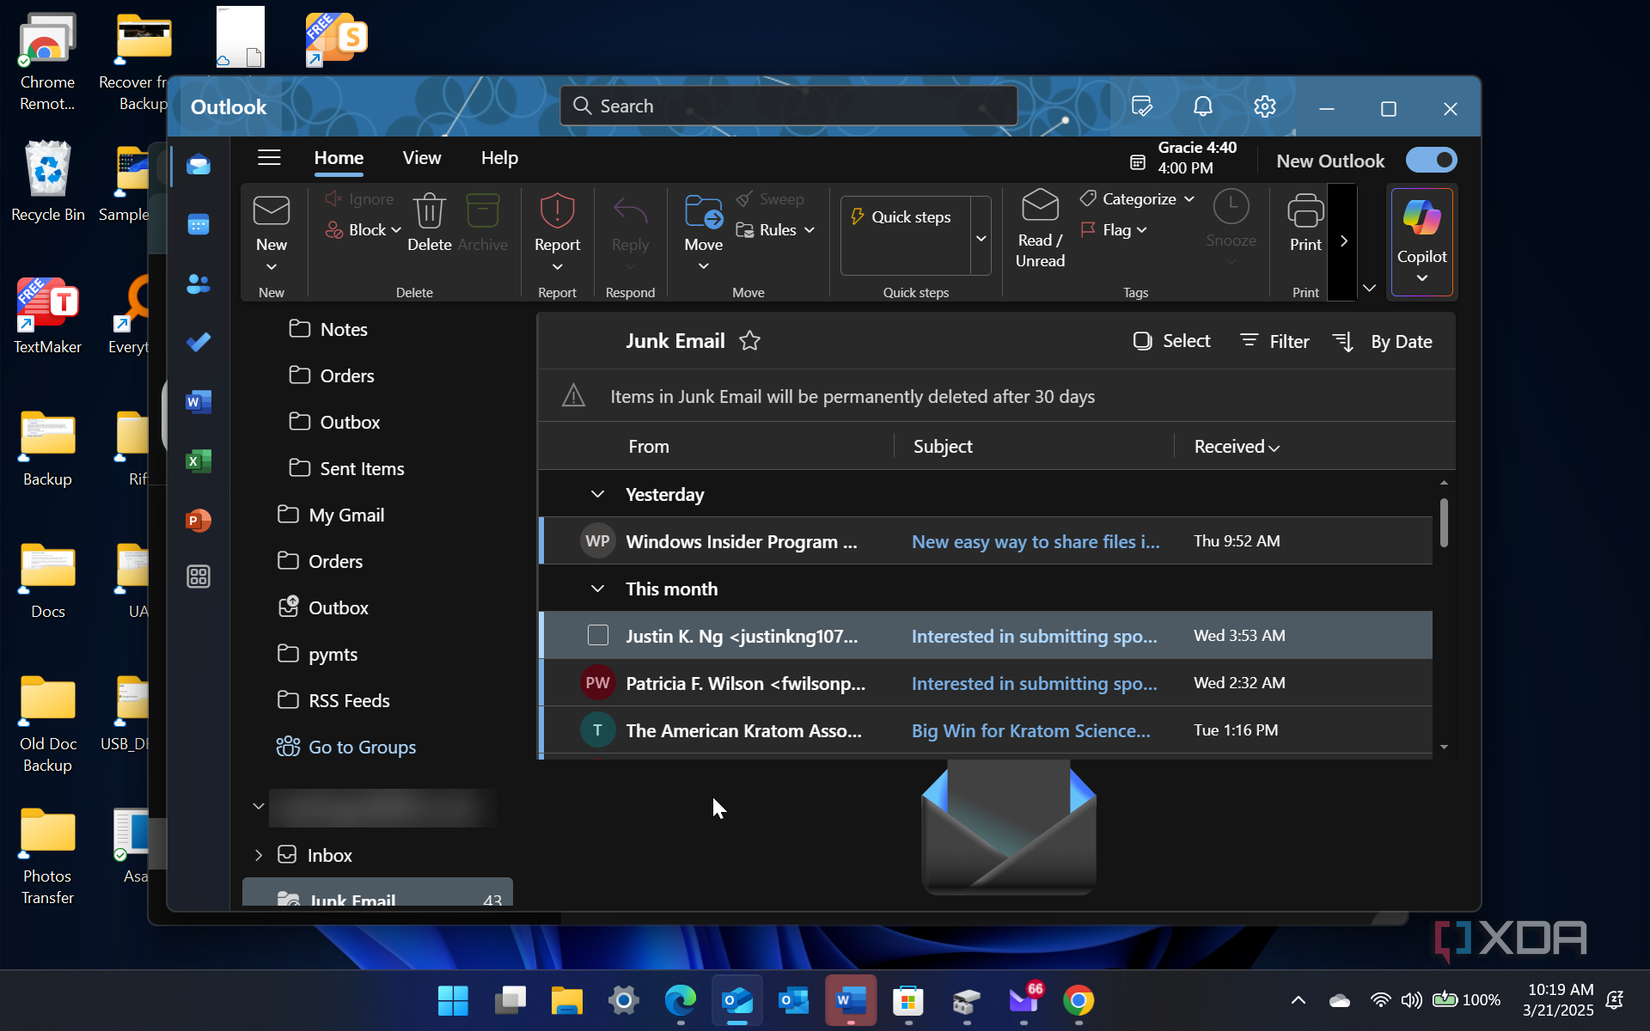Open the Move dropdown menu
The image size is (1650, 1031).
click(703, 265)
